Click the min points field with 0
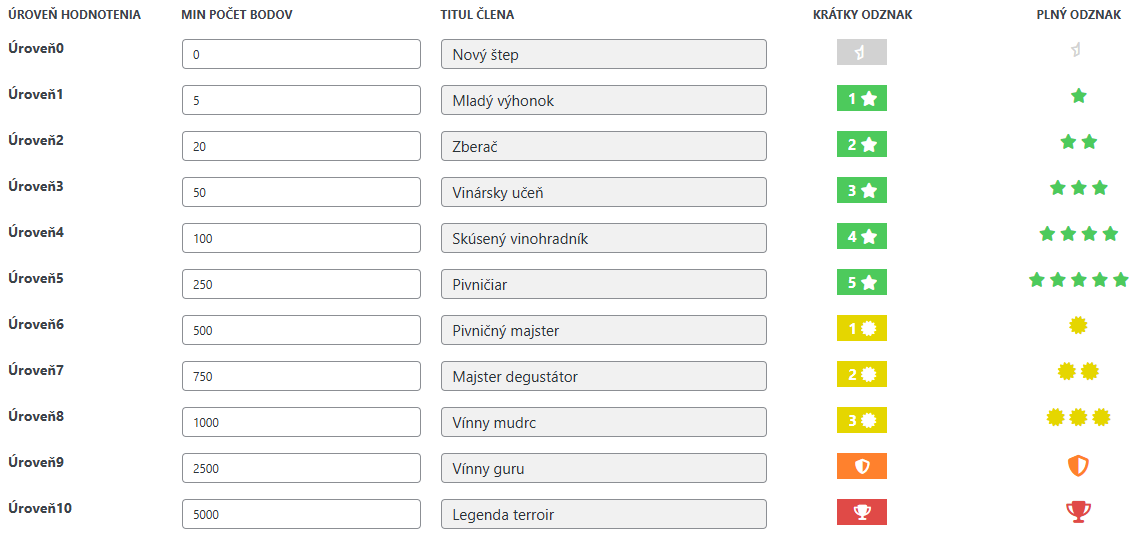The image size is (1134, 533). [301, 54]
